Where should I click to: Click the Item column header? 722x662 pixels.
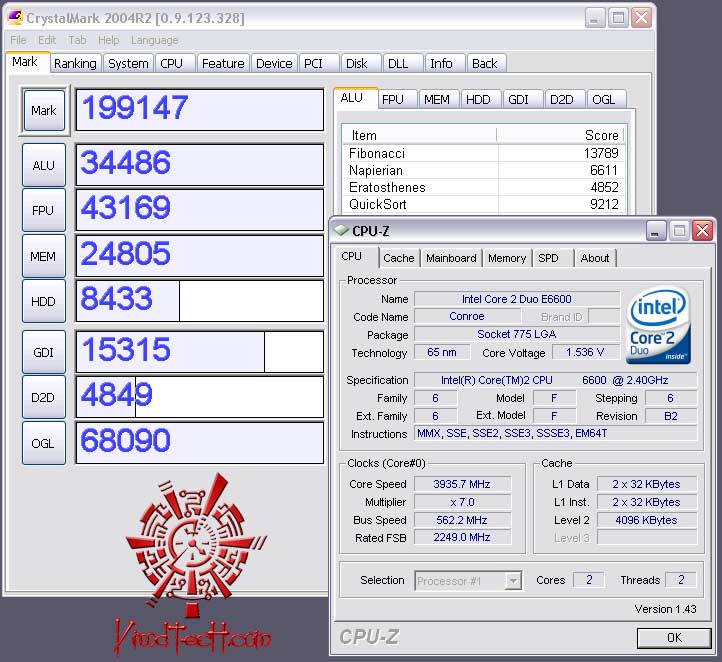[x=420, y=135]
